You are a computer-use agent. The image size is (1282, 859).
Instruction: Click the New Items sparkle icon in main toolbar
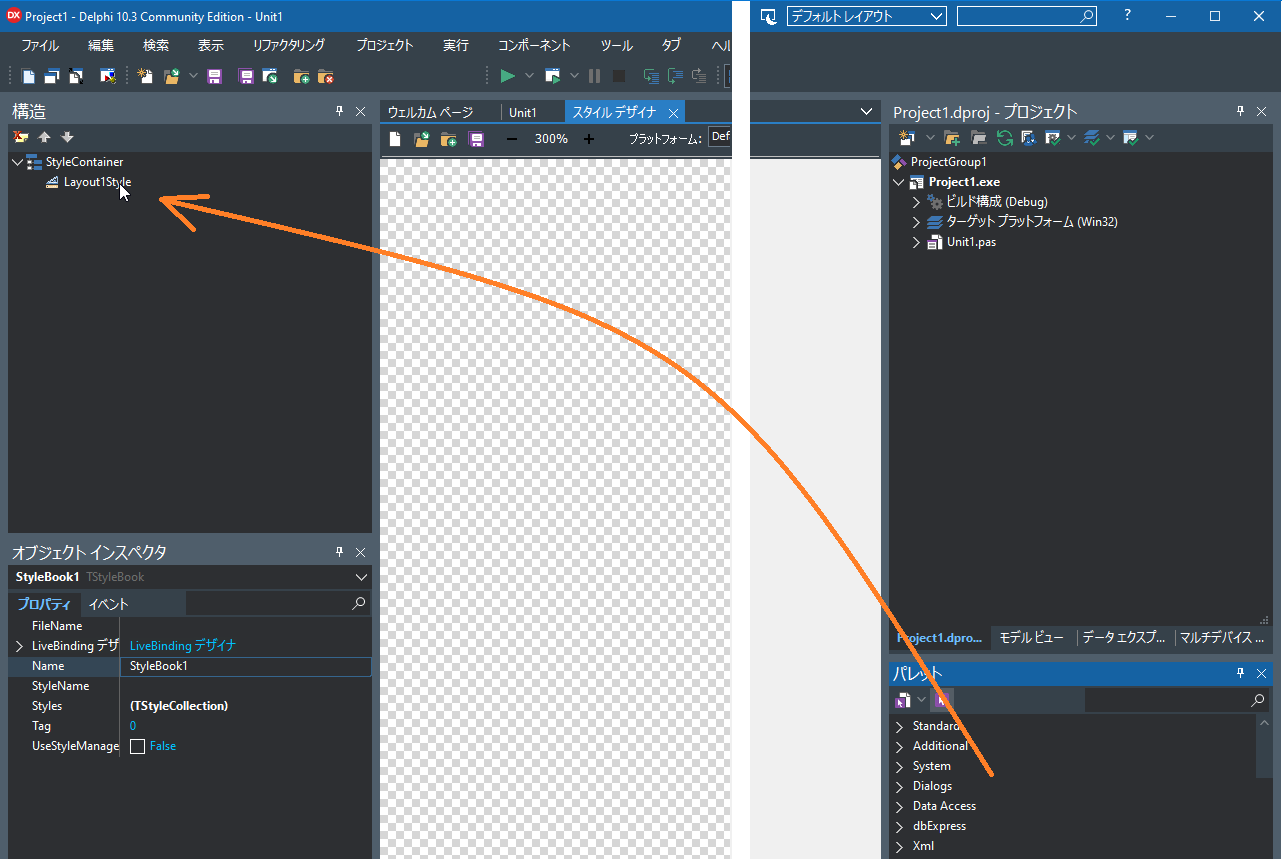[x=145, y=76]
